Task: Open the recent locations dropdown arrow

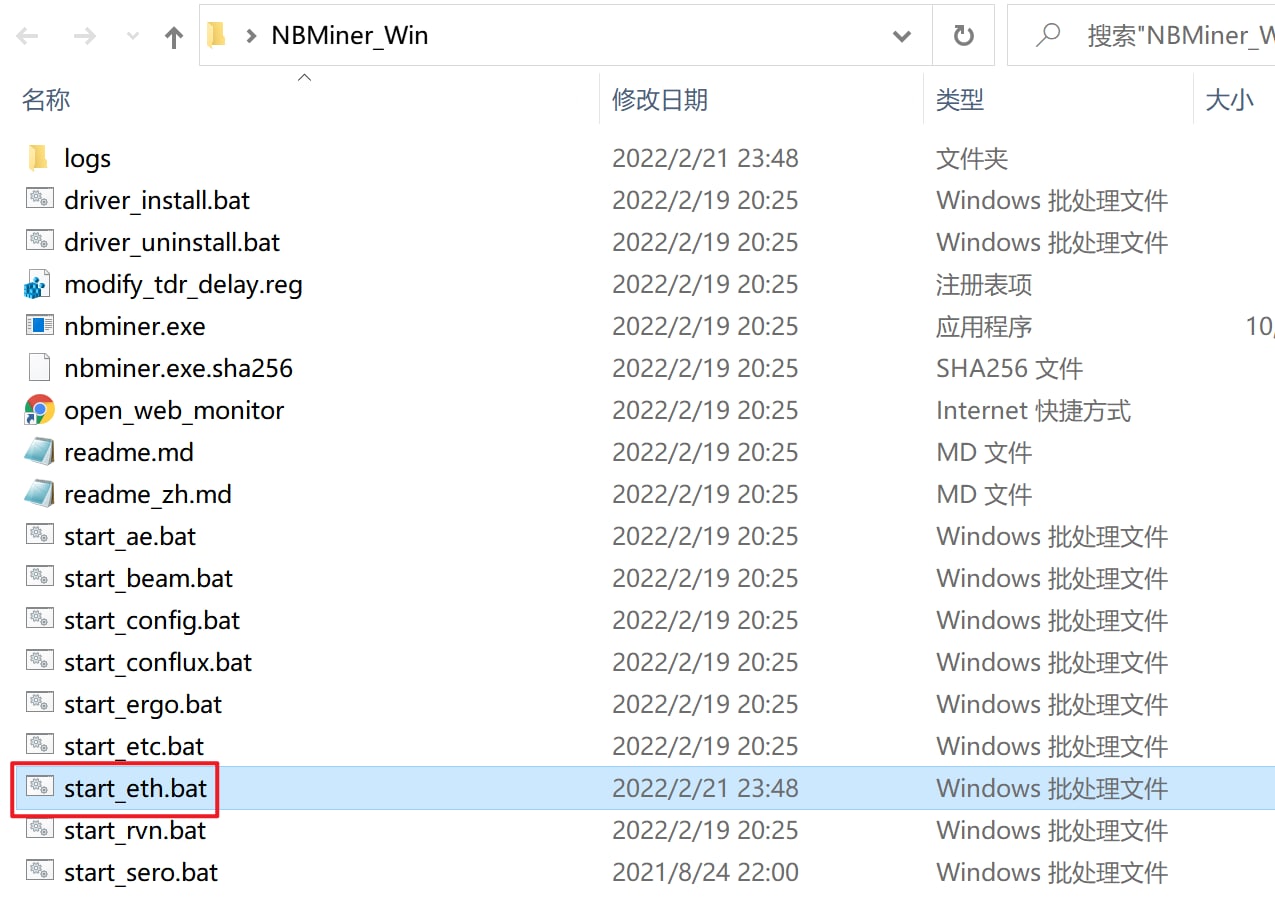Action: [133, 37]
